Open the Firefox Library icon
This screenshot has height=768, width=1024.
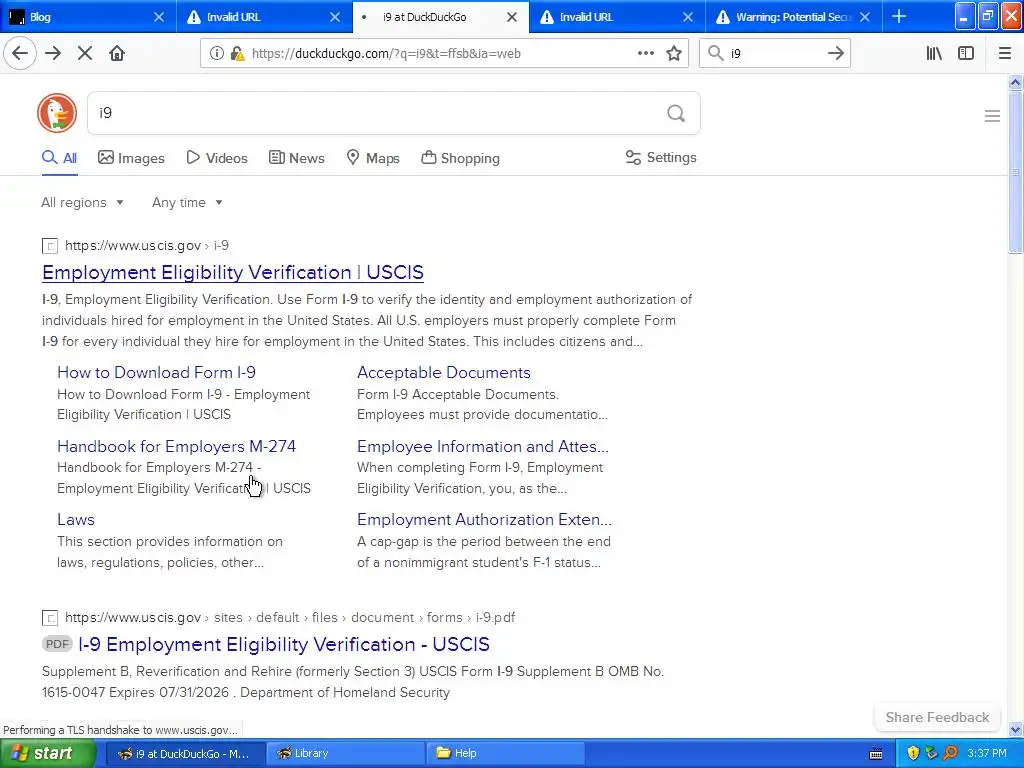click(x=934, y=54)
